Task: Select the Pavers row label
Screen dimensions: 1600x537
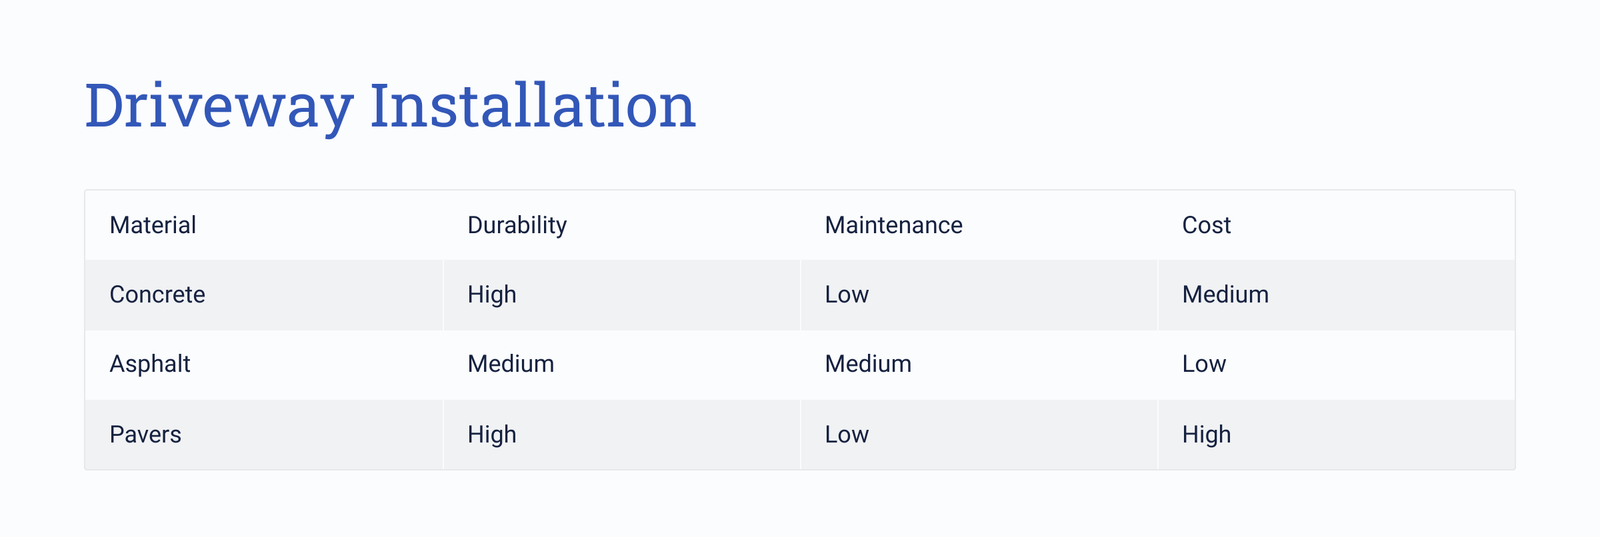Action: (x=264, y=435)
